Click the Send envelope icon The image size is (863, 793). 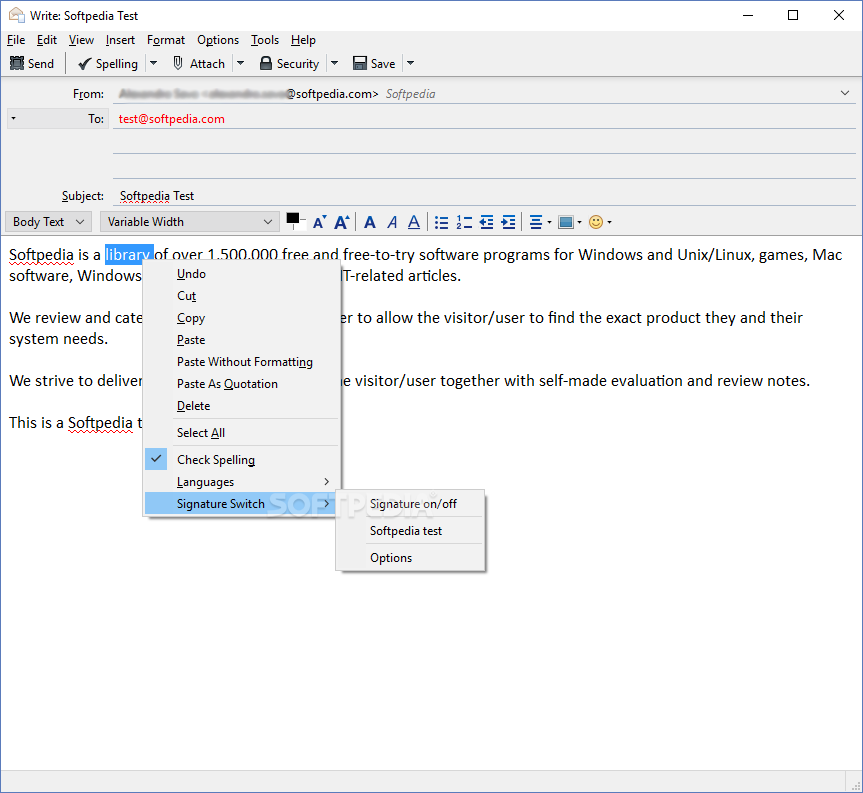coord(17,63)
